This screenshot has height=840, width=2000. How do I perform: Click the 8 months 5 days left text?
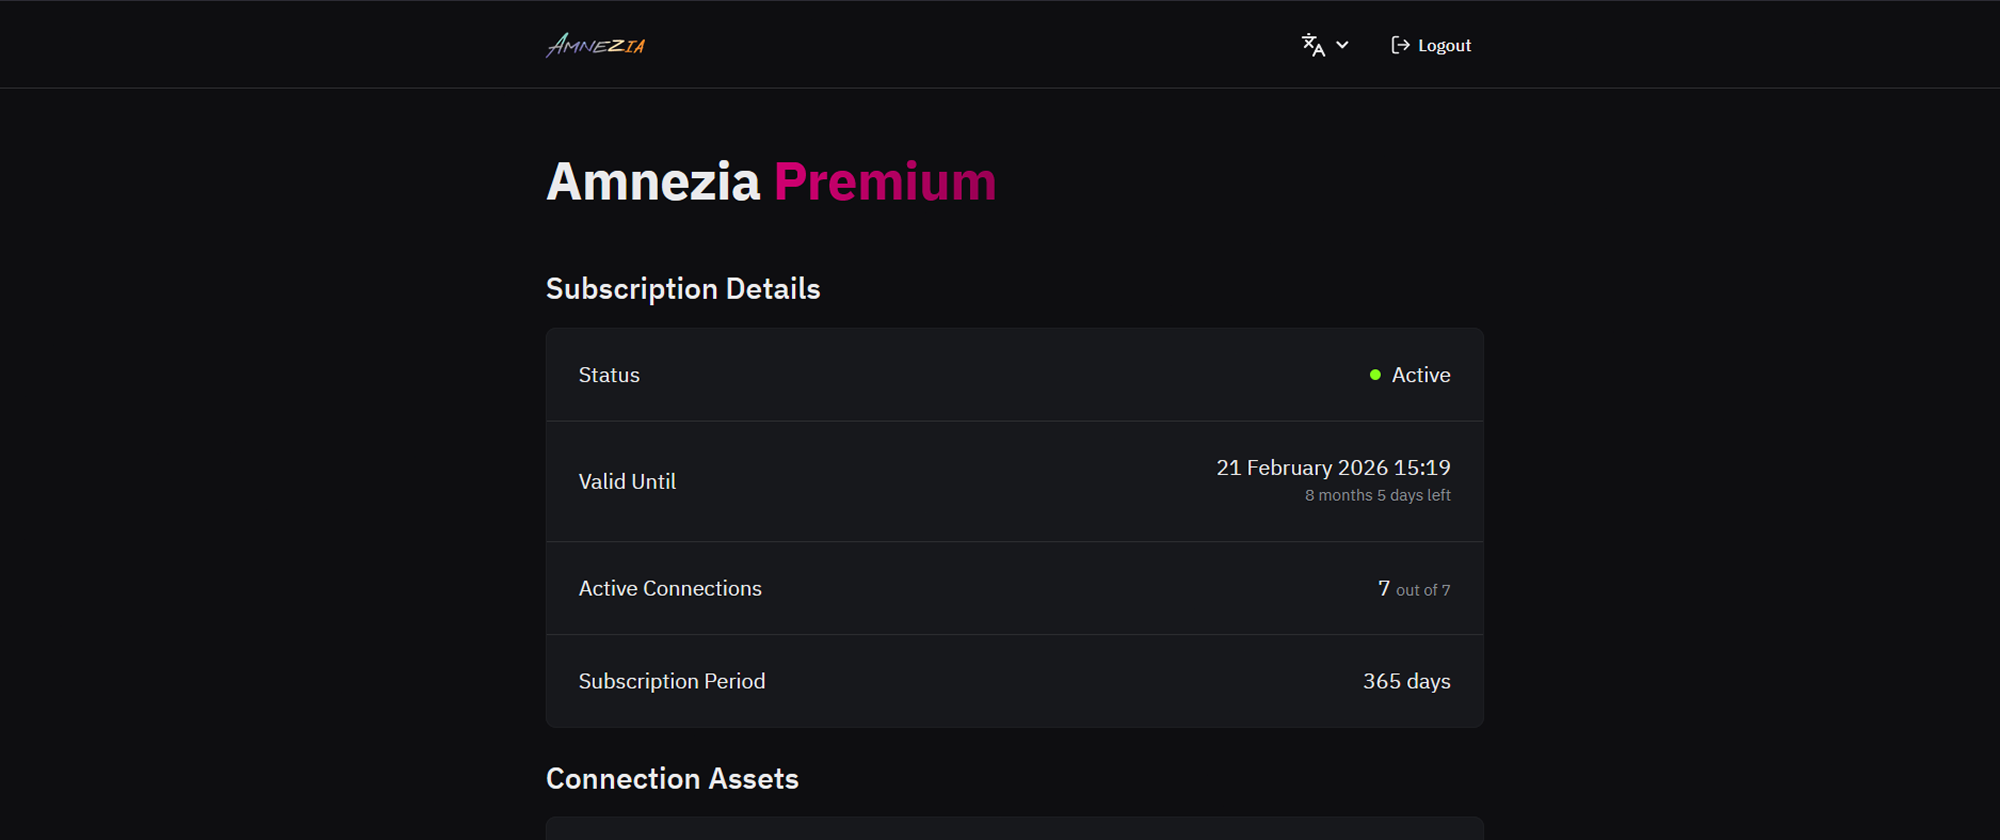1377,496
